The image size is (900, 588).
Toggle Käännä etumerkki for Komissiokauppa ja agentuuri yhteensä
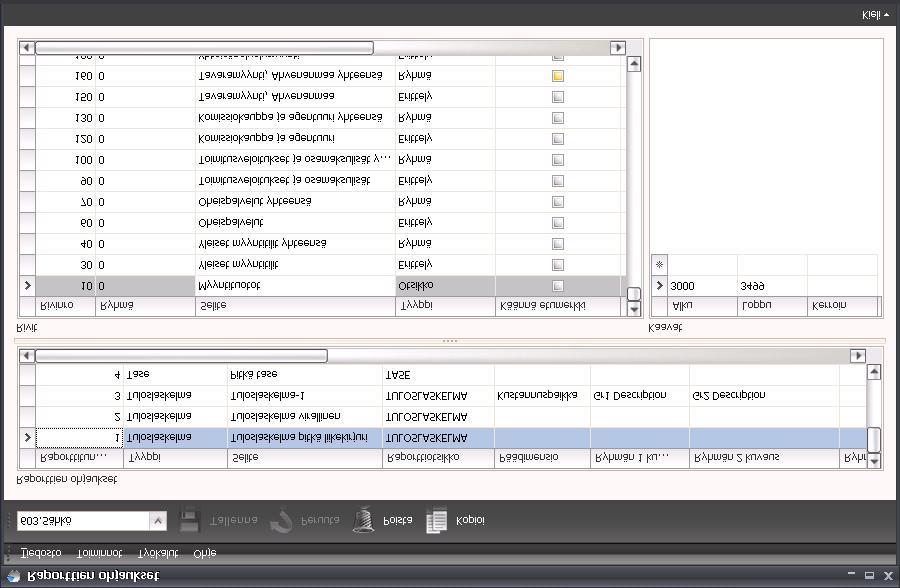[x=557, y=118]
